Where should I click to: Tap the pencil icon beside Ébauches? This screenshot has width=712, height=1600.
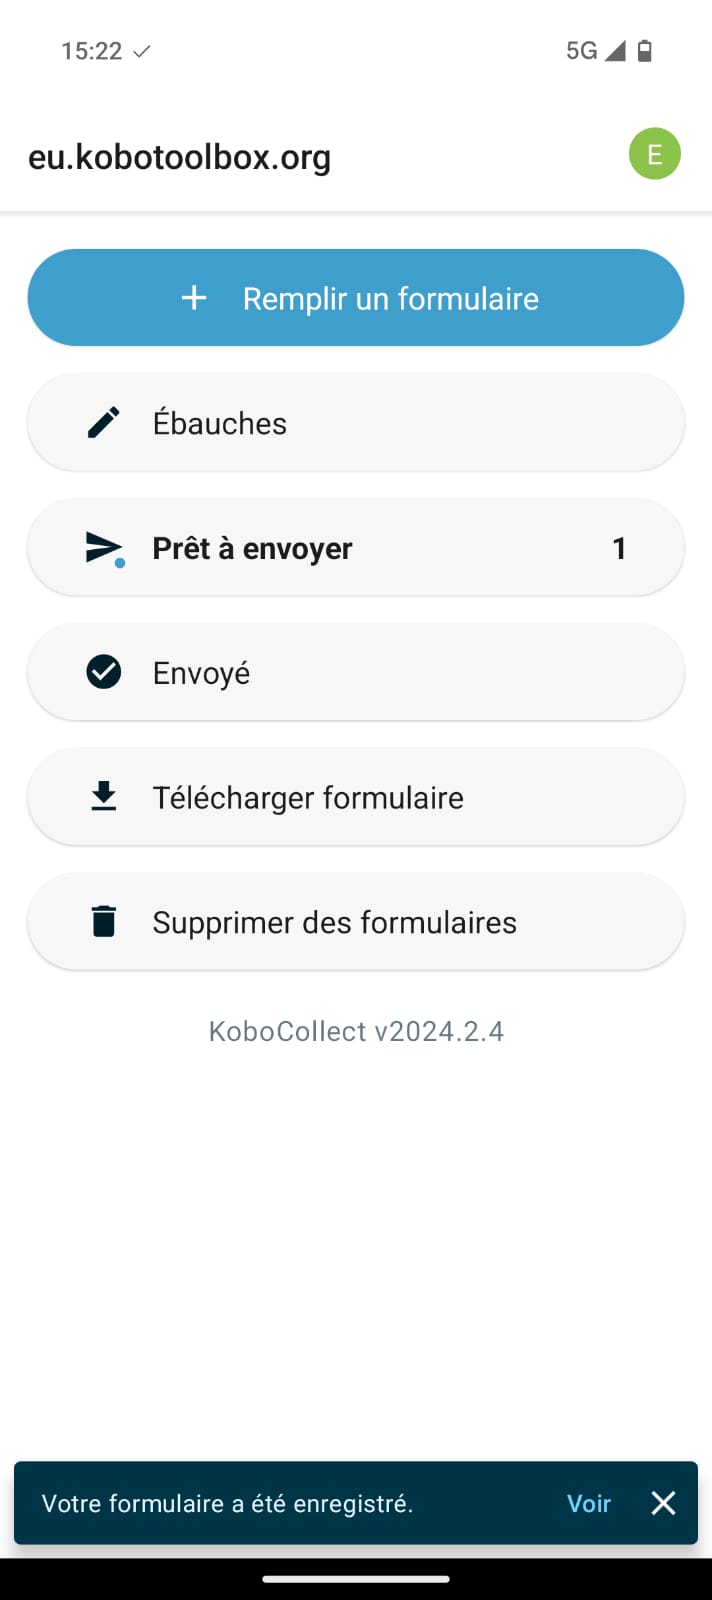point(104,423)
